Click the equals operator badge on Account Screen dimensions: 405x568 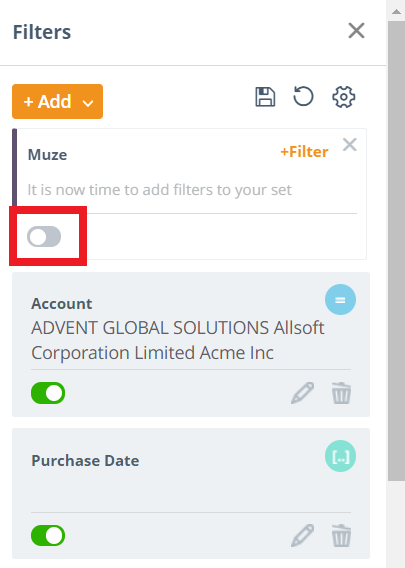coord(340,300)
